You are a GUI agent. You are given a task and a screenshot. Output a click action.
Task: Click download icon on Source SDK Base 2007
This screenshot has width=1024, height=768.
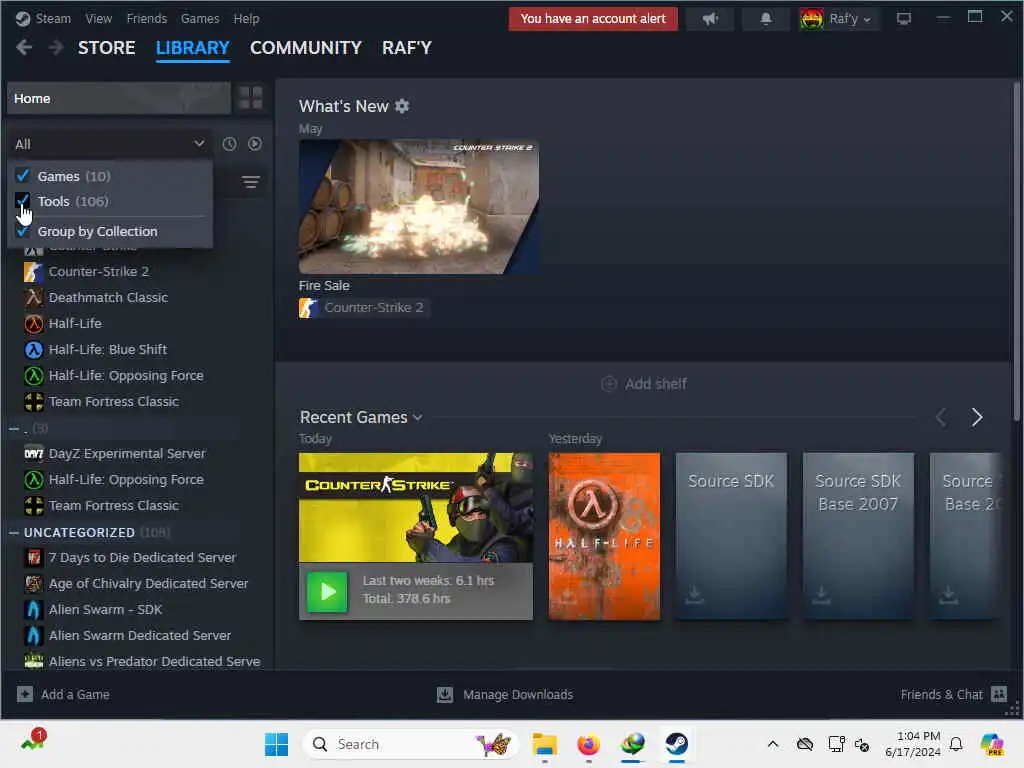click(822, 594)
